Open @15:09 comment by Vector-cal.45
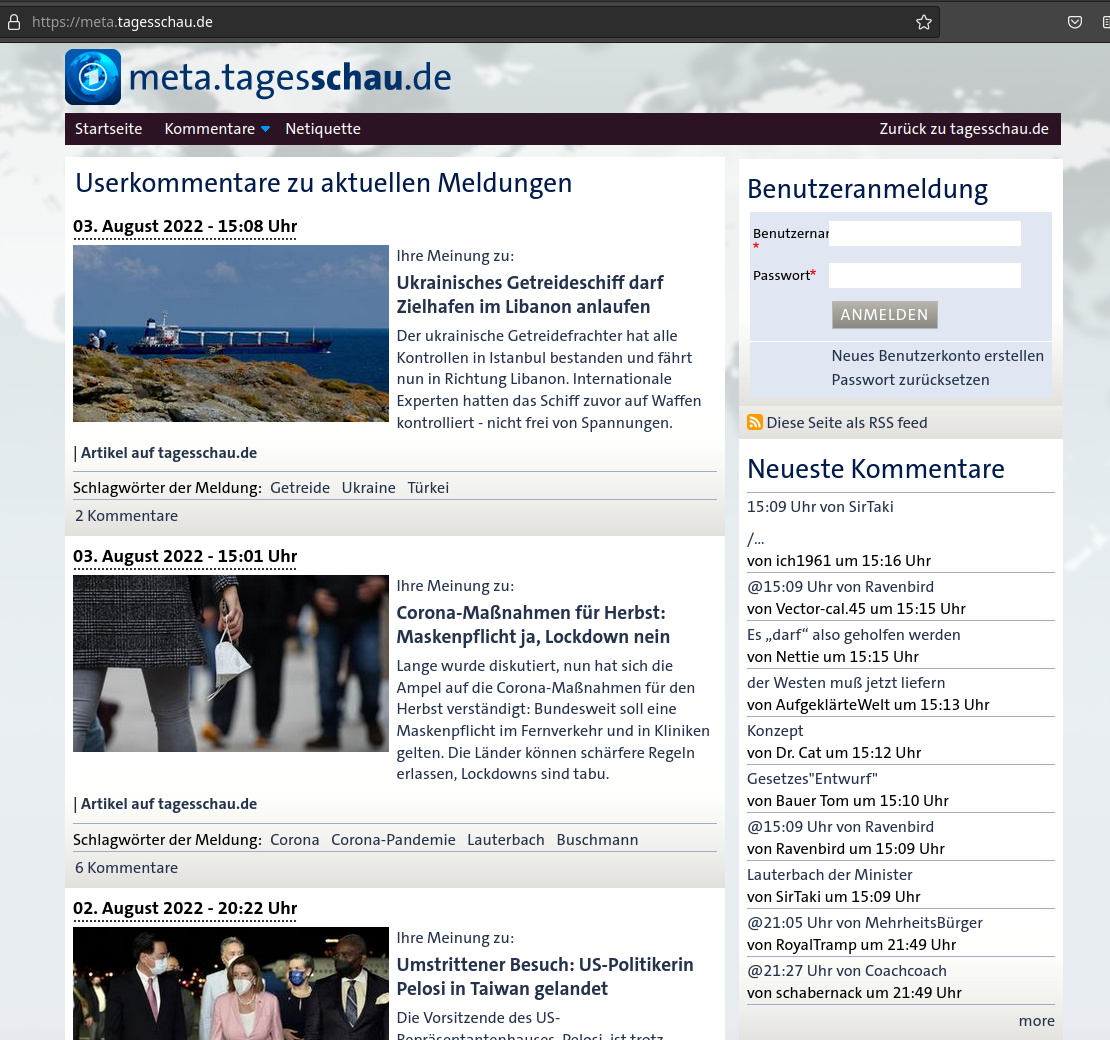This screenshot has width=1110, height=1040. [840, 587]
